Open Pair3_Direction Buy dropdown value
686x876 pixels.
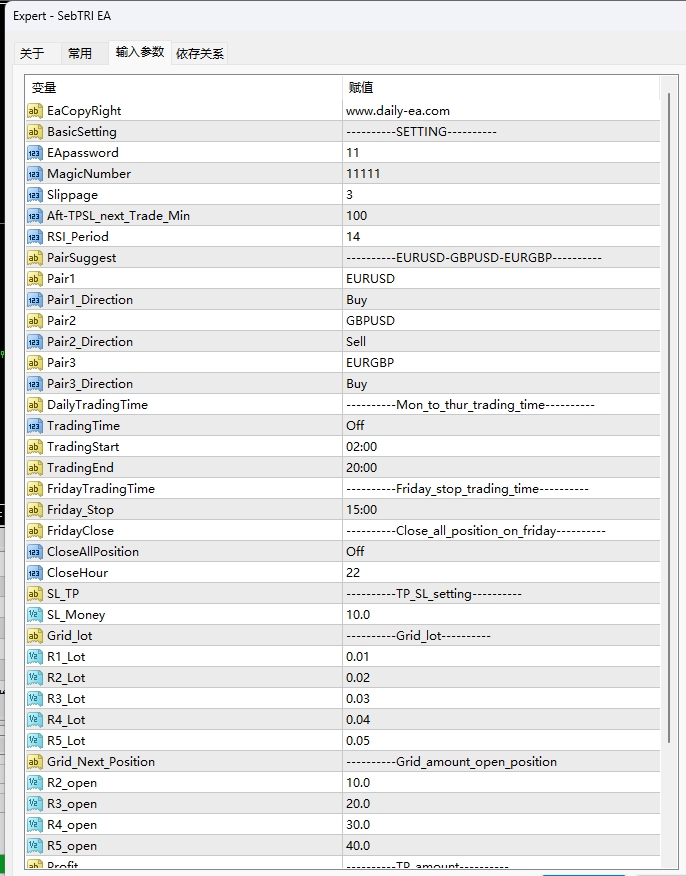pyautogui.click(x=357, y=384)
